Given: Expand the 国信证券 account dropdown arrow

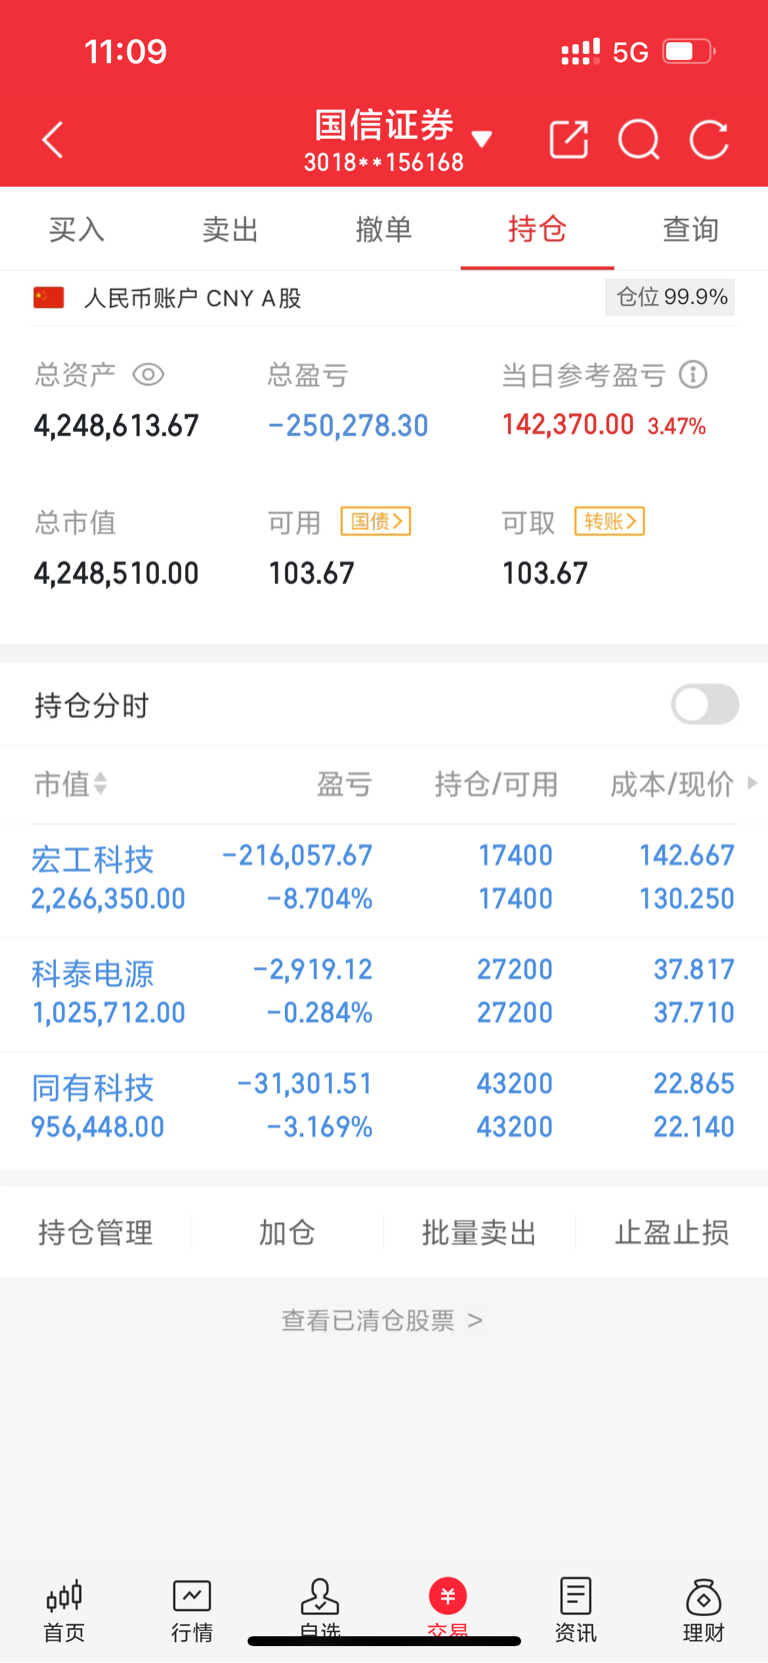Looking at the screenshot, I should [482, 139].
